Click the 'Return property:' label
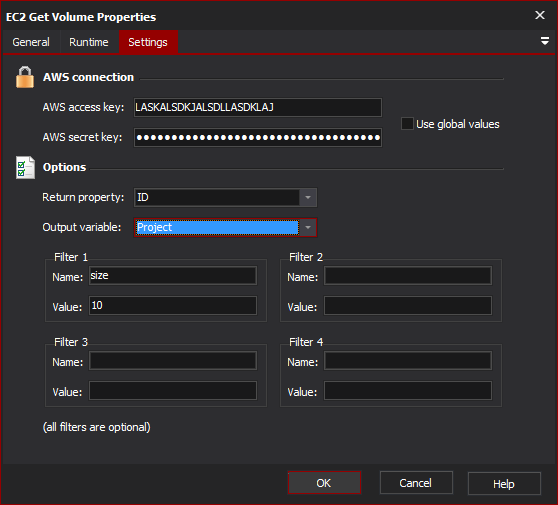 (x=83, y=197)
